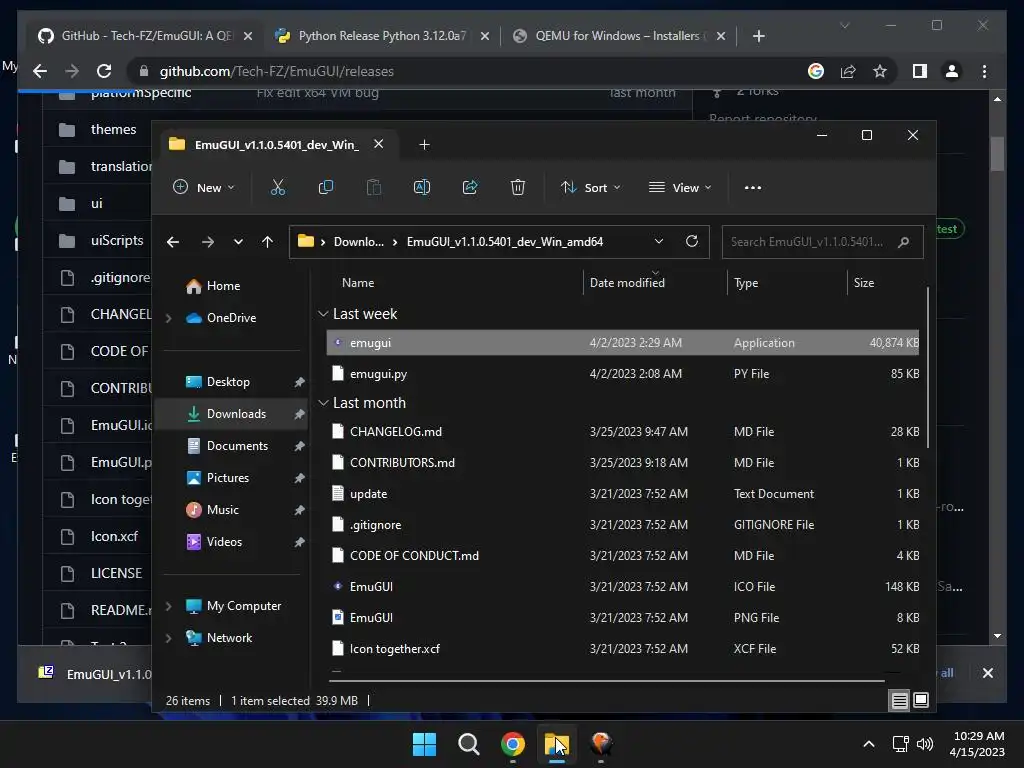The width and height of the screenshot is (1024, 768).
Task: Open Videos in navigation pane
Action: pos(224,542)
